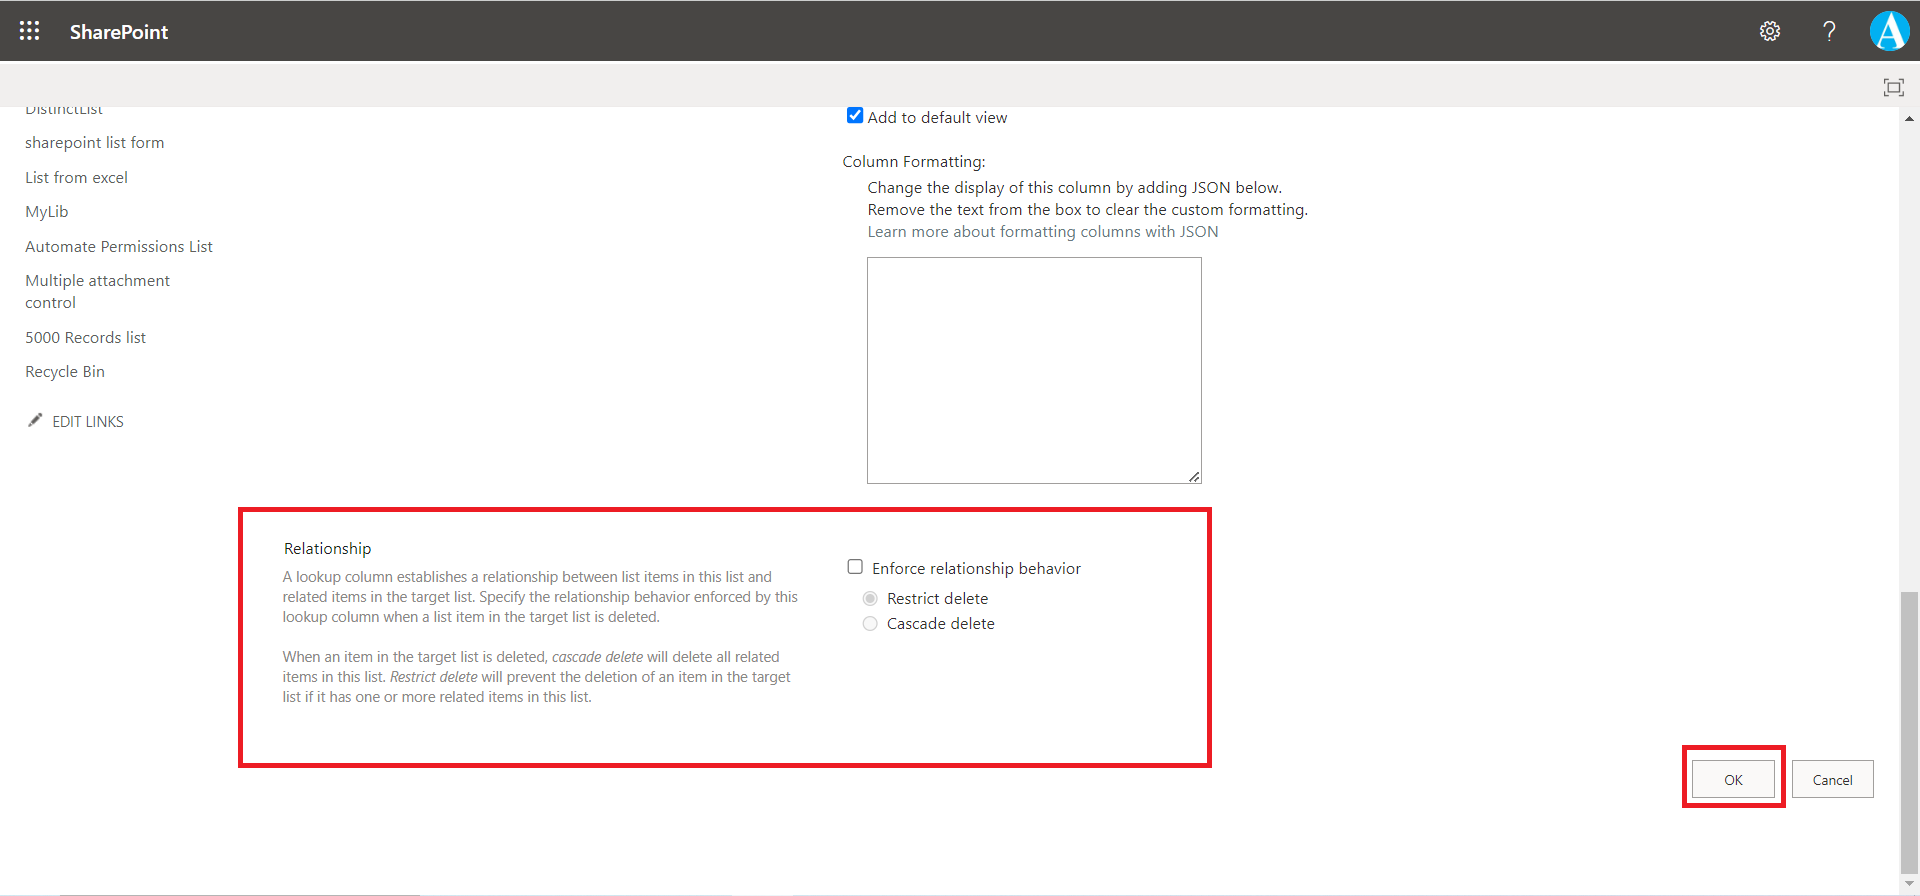Open the user account avatar

coord(1889,31)
